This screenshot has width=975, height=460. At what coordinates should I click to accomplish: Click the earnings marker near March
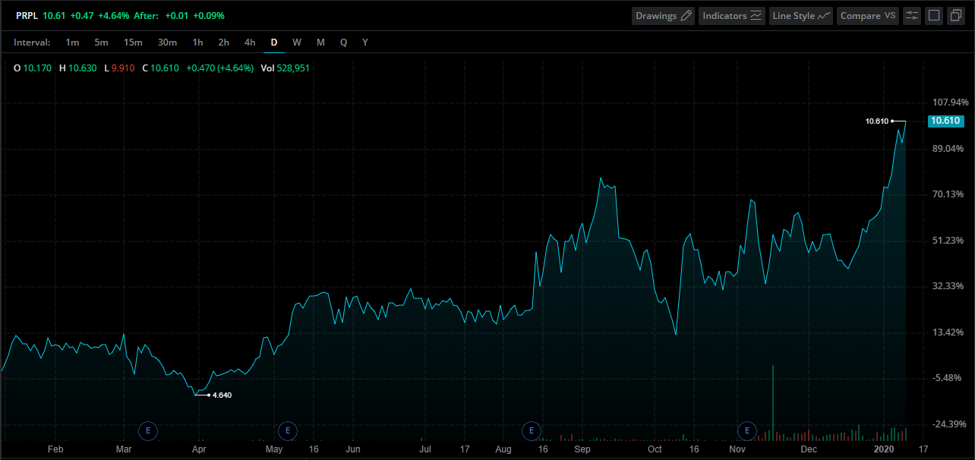pos(148,430)
